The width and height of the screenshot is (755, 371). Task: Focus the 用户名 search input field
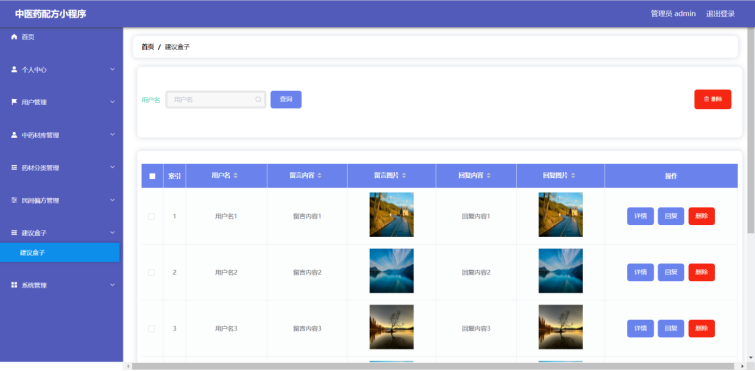(x=216, y=100)
